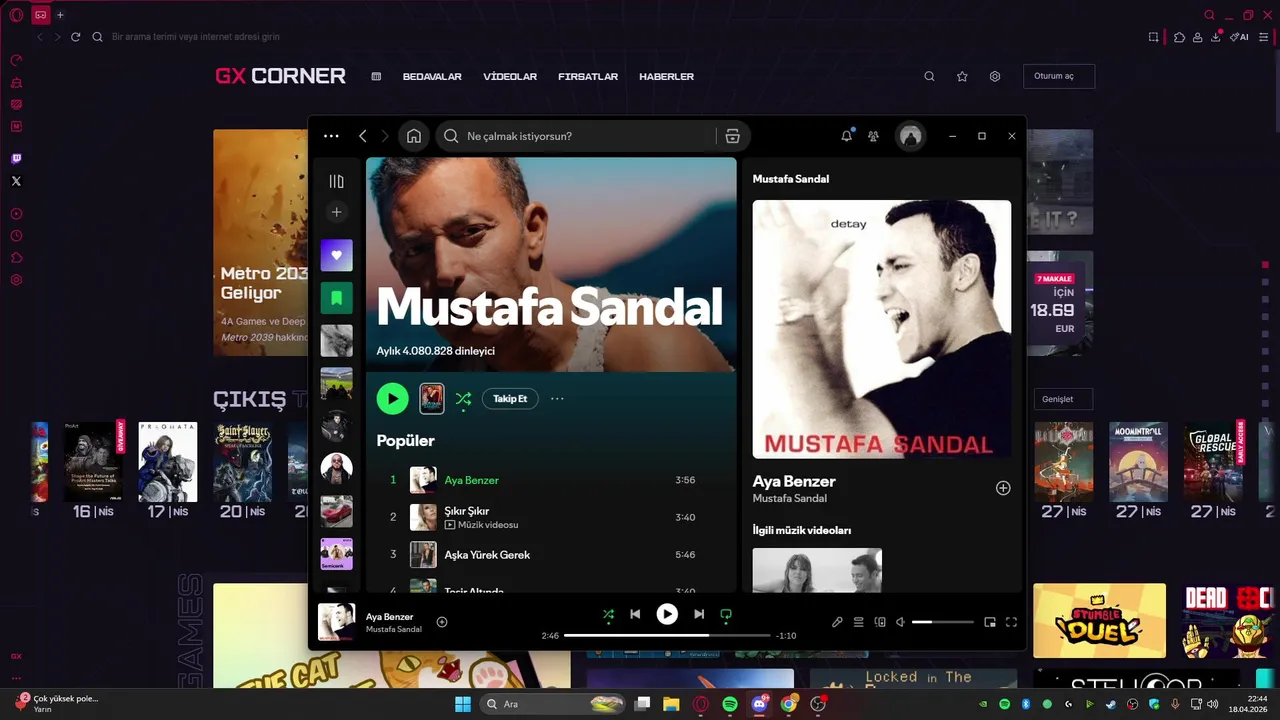Follow the artist with Takip Et
This screenshot has height=720, width=1280.
click(x=510, y=399)
